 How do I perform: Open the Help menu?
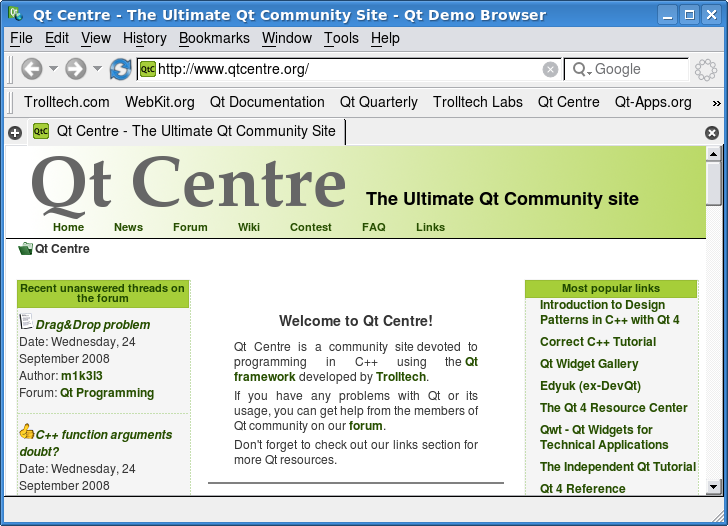pos(385,38)
